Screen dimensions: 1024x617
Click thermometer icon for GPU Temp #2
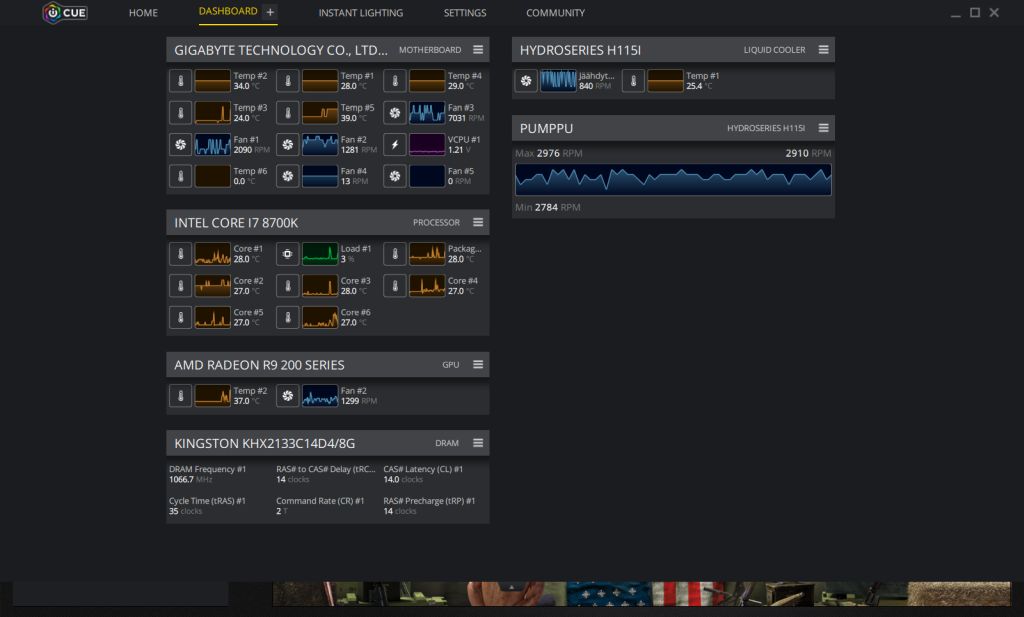pos(180,396)
